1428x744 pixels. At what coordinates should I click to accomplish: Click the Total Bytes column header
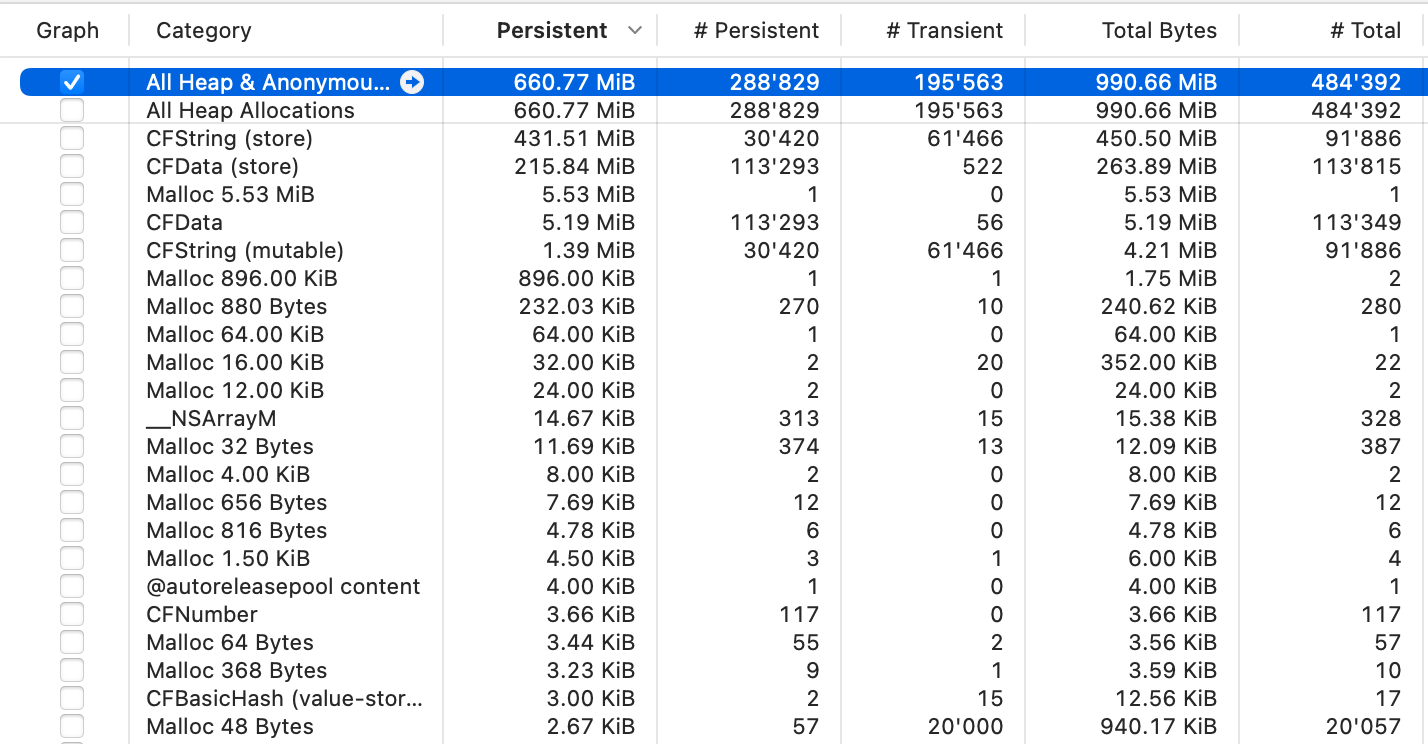point(1159,31)
